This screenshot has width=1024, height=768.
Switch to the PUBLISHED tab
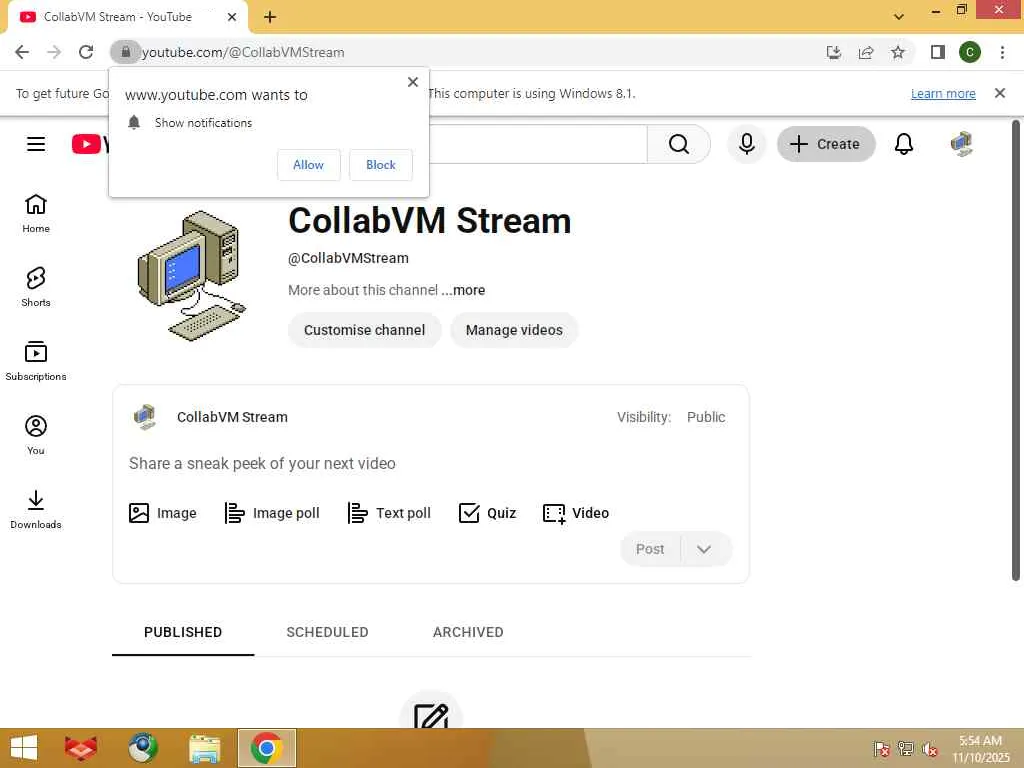pyautogui.click(x=183, y=632)
